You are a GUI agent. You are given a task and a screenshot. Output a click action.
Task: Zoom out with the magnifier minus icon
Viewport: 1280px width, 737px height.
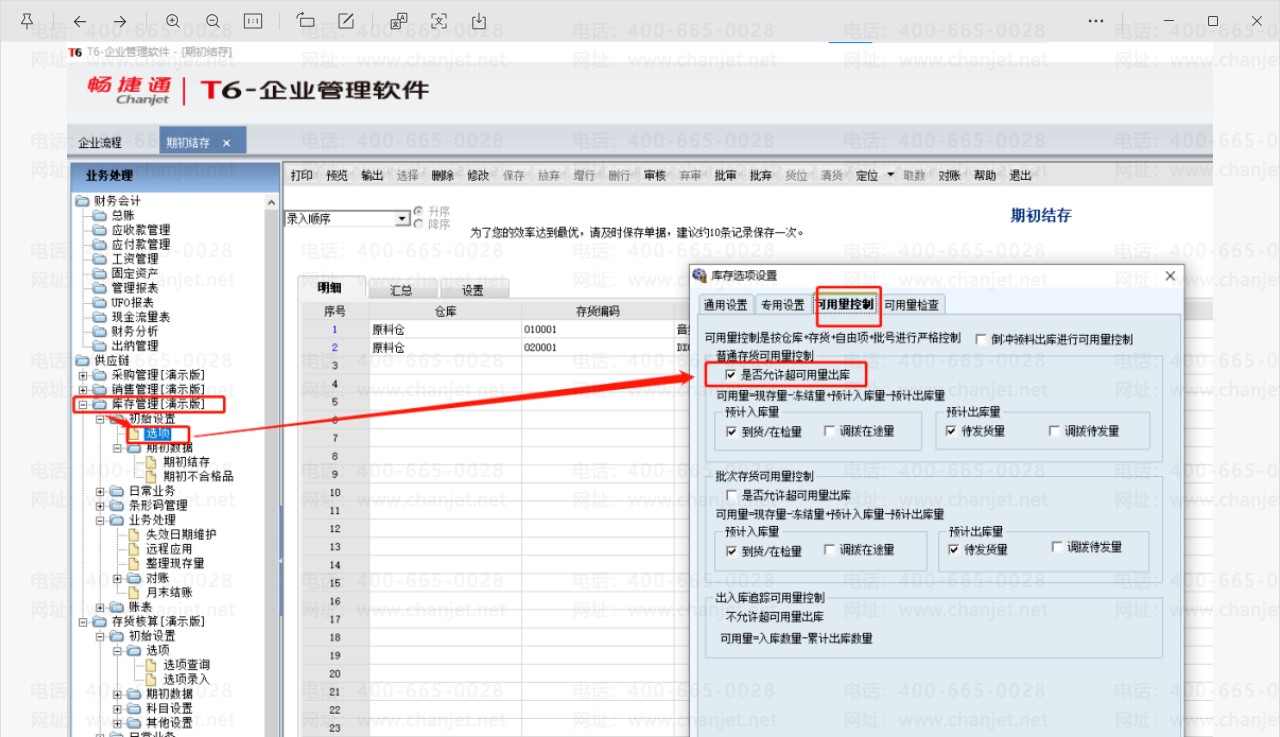point(213,21)
